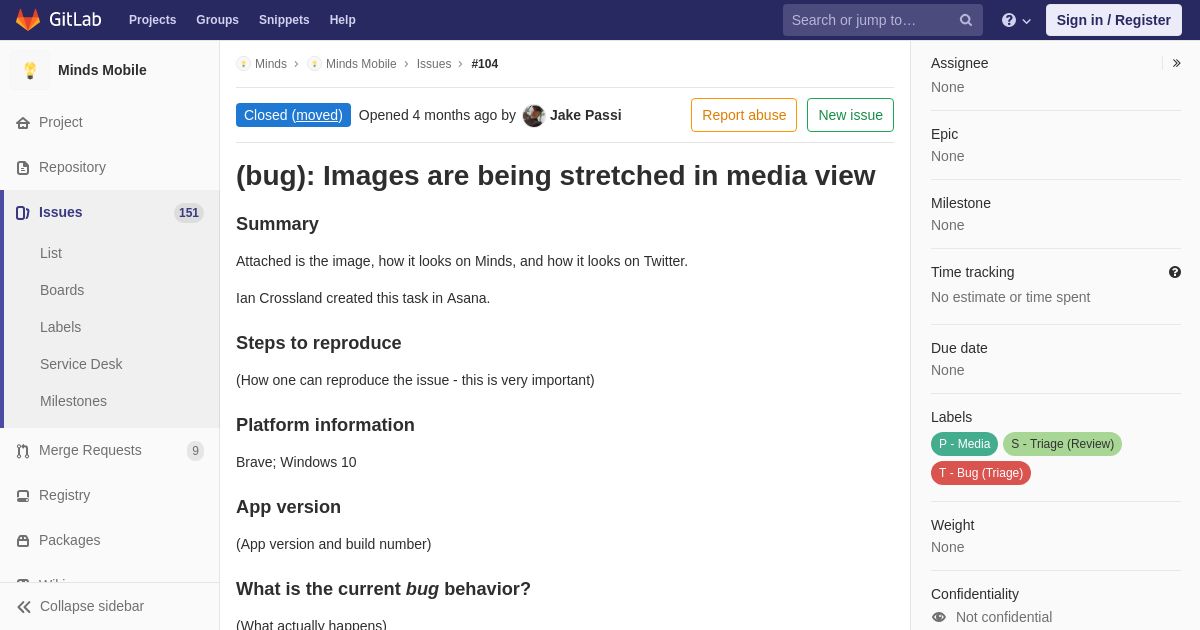
Task: Click Report abuse button
Action: point(744,115)
